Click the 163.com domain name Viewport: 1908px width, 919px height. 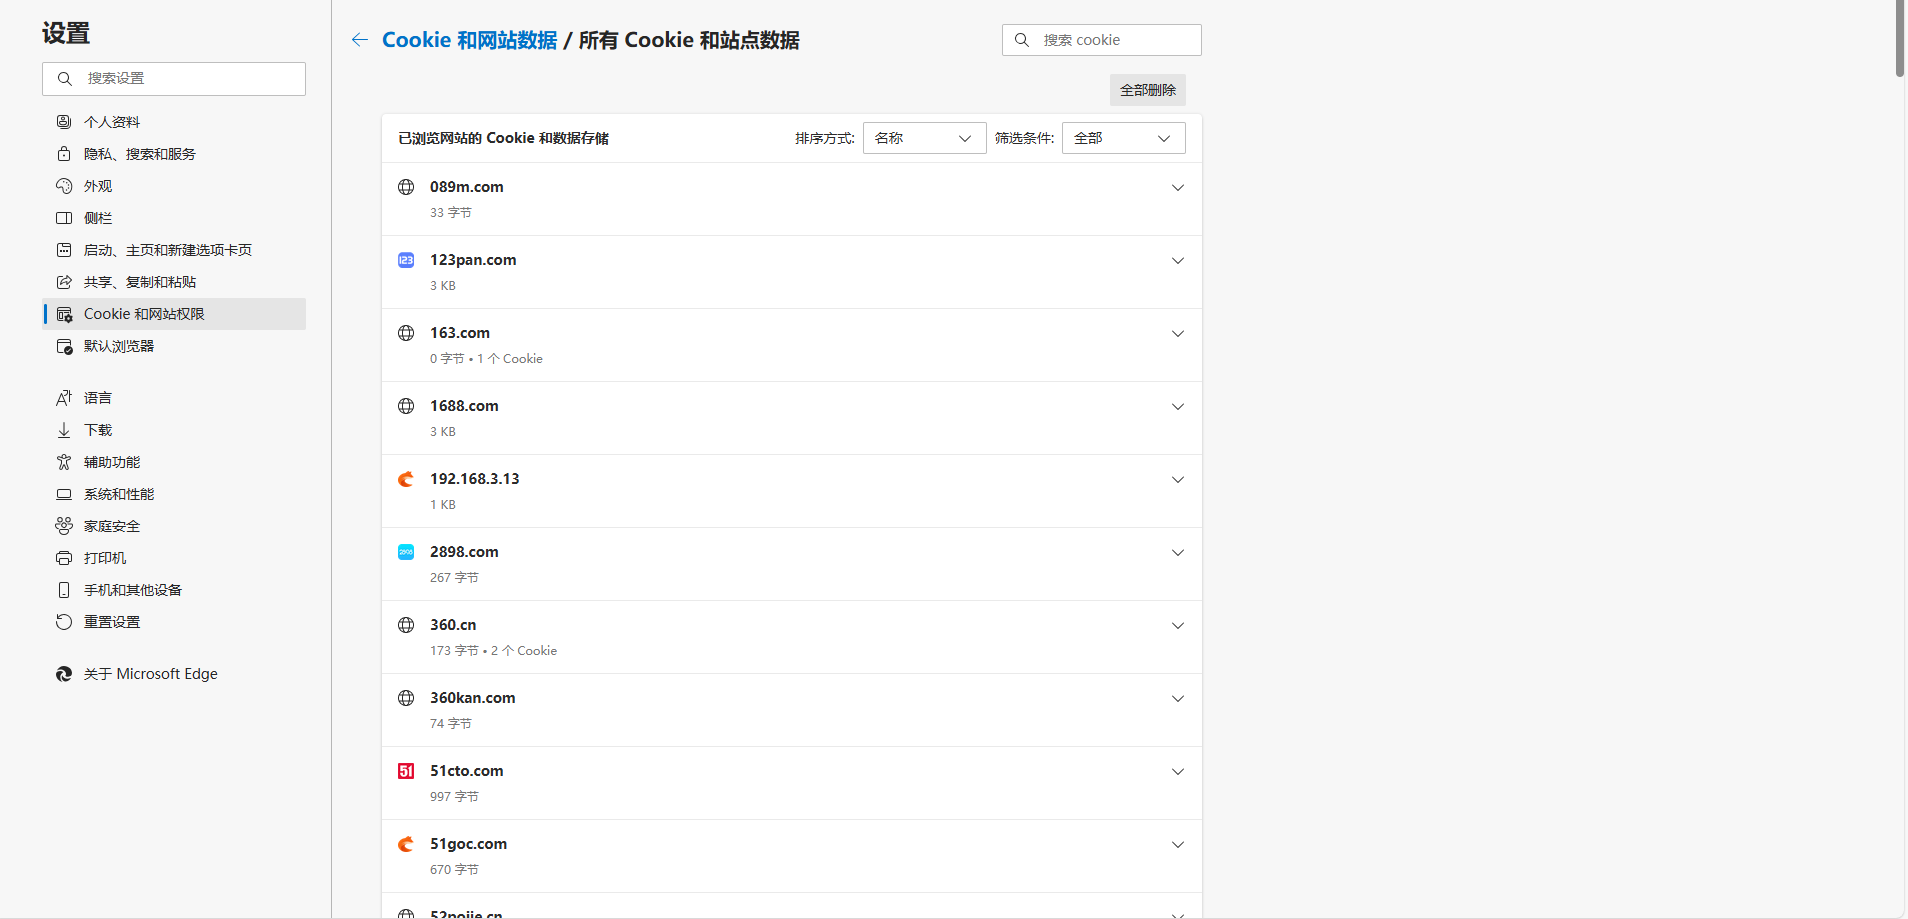point(460,333)
